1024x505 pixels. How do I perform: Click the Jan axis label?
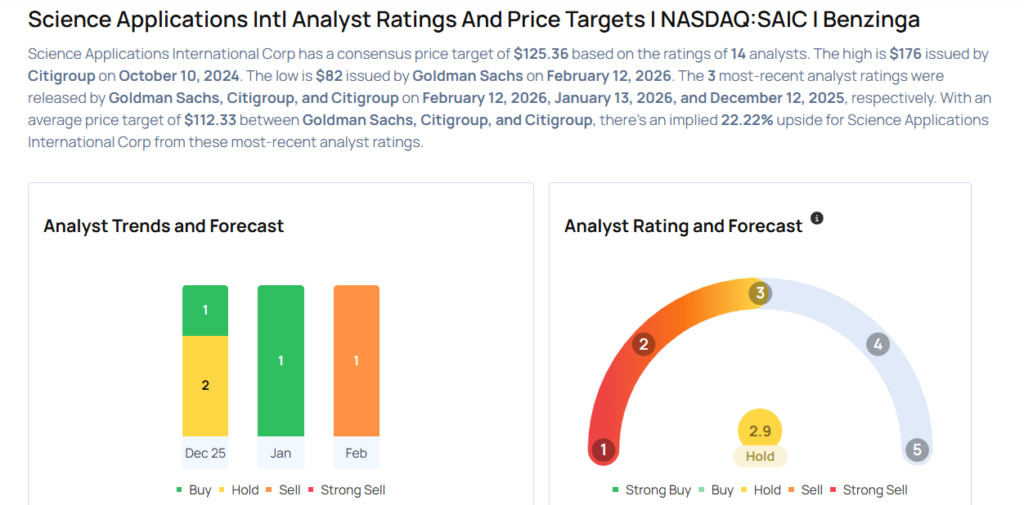281,453
